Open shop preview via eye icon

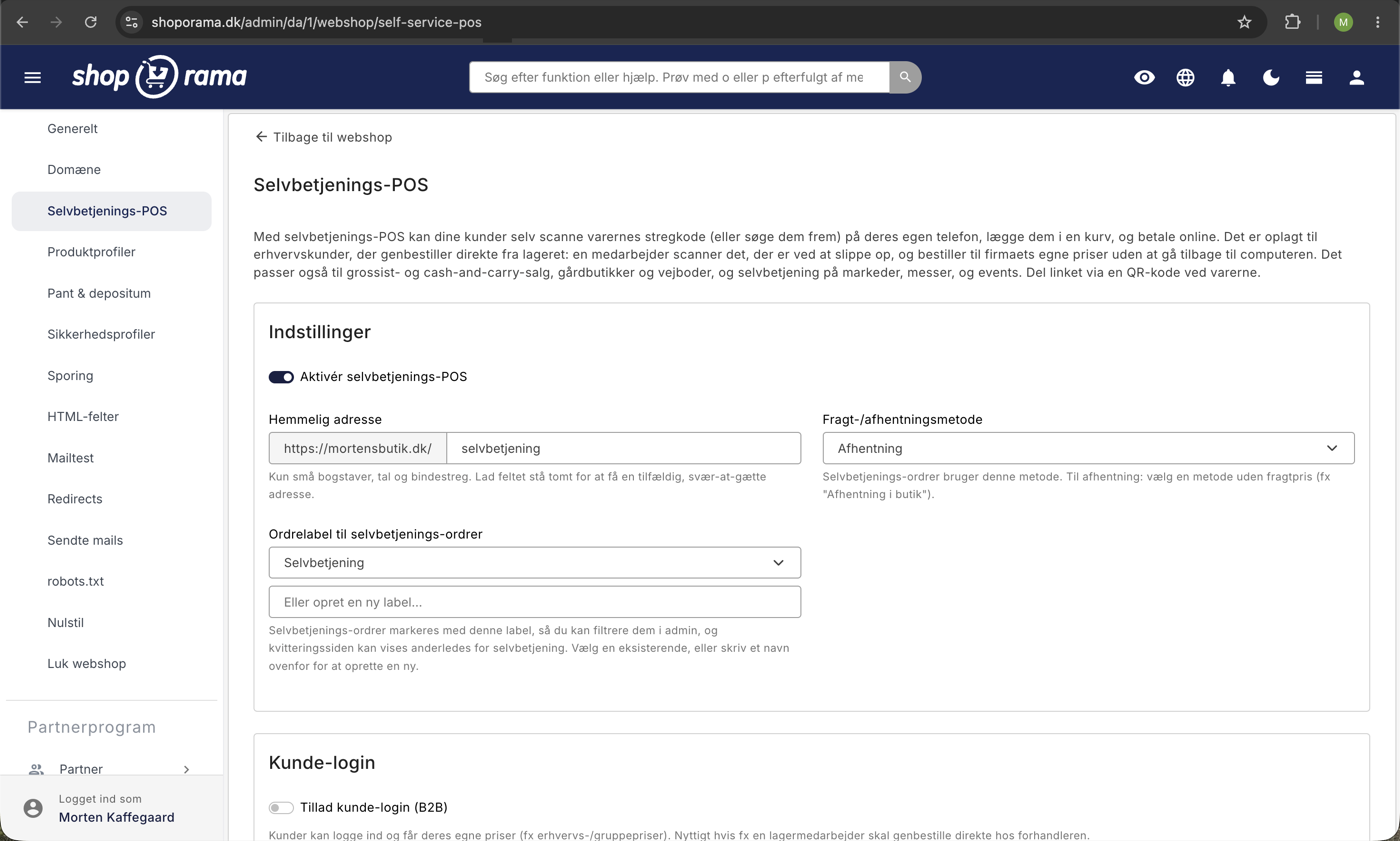tap(1144, 77)
